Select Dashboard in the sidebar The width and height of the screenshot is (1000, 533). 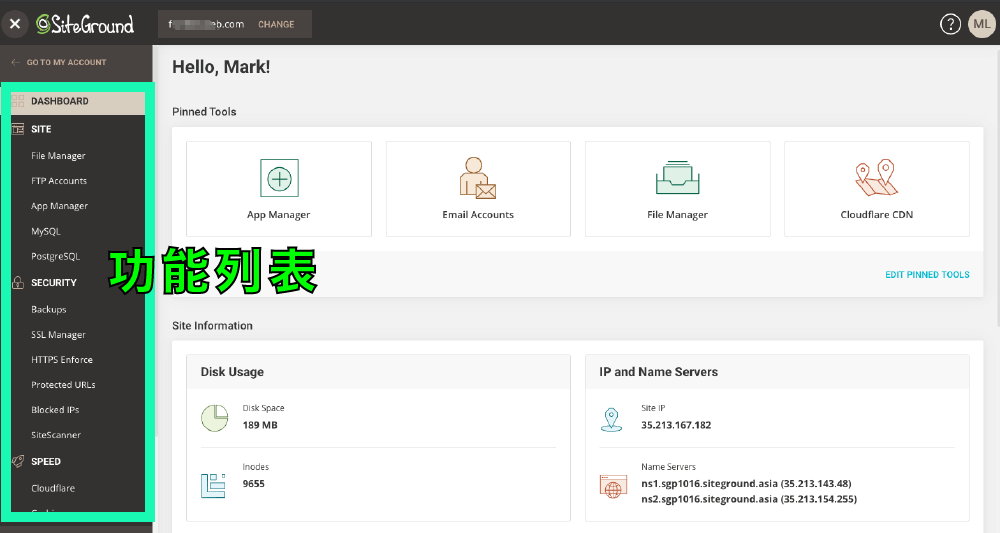click(x=78, y=101)
